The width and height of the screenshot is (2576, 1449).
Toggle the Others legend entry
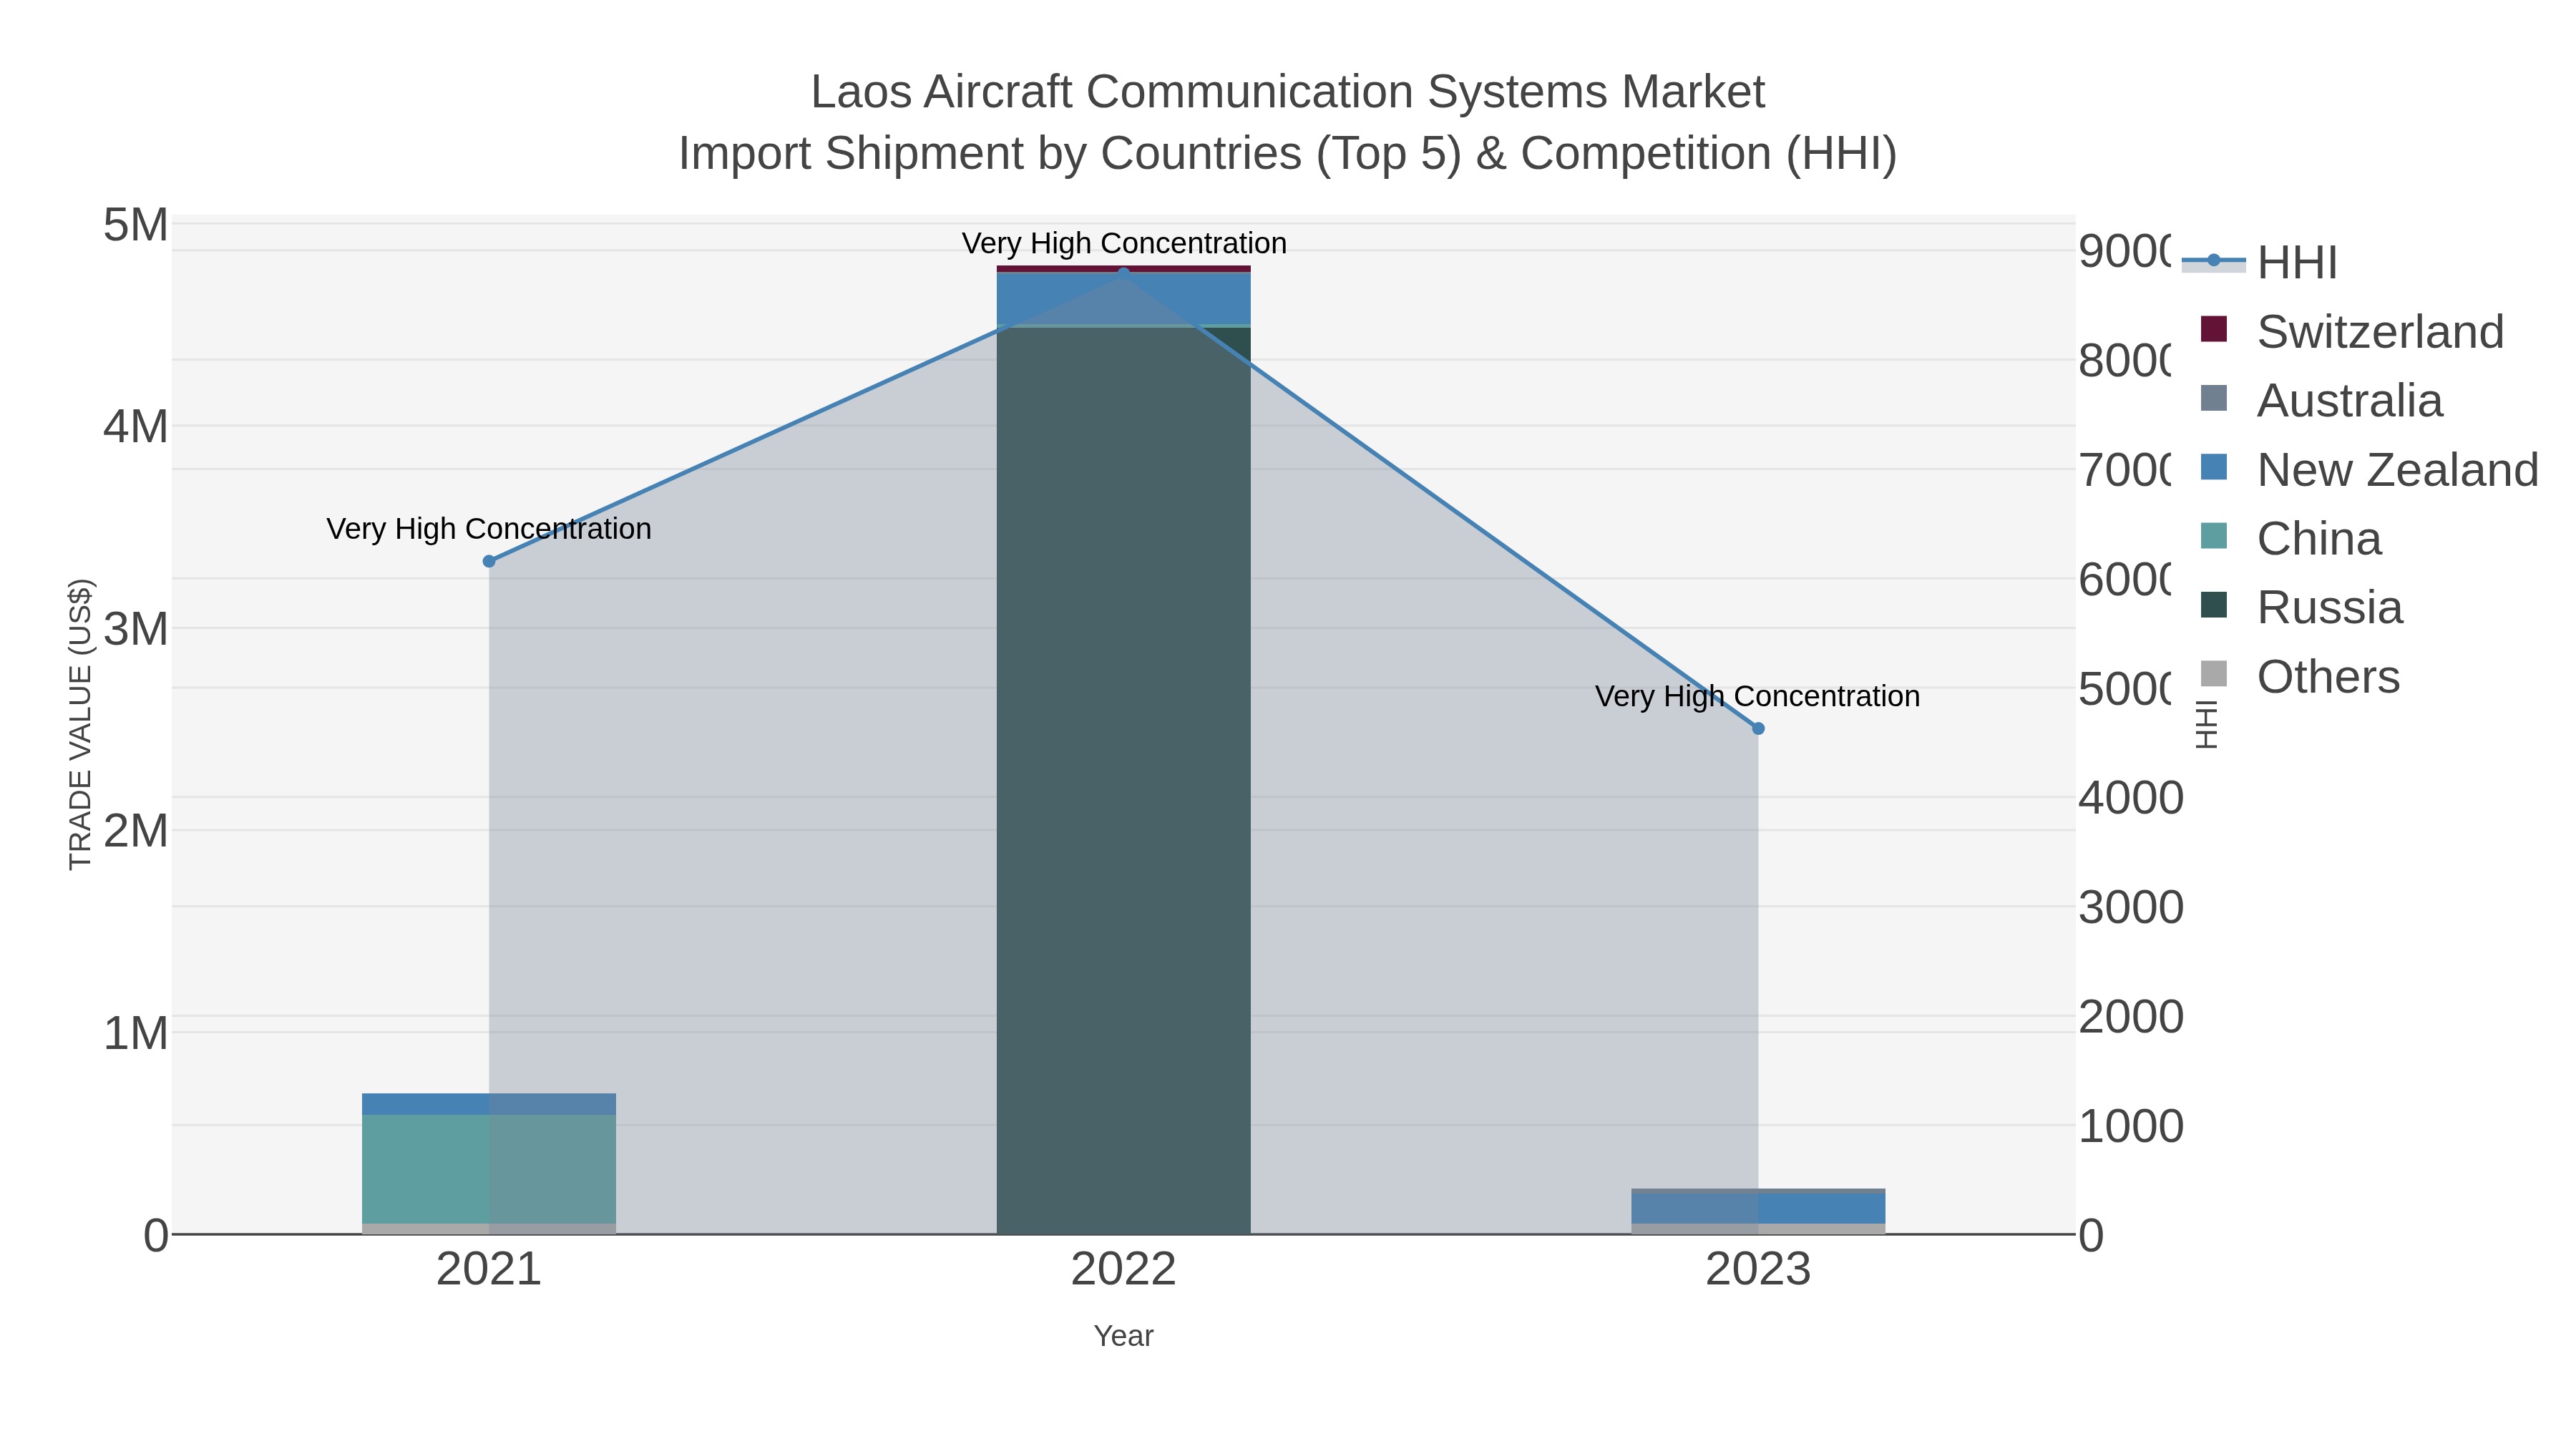(x=2300, y=676)
